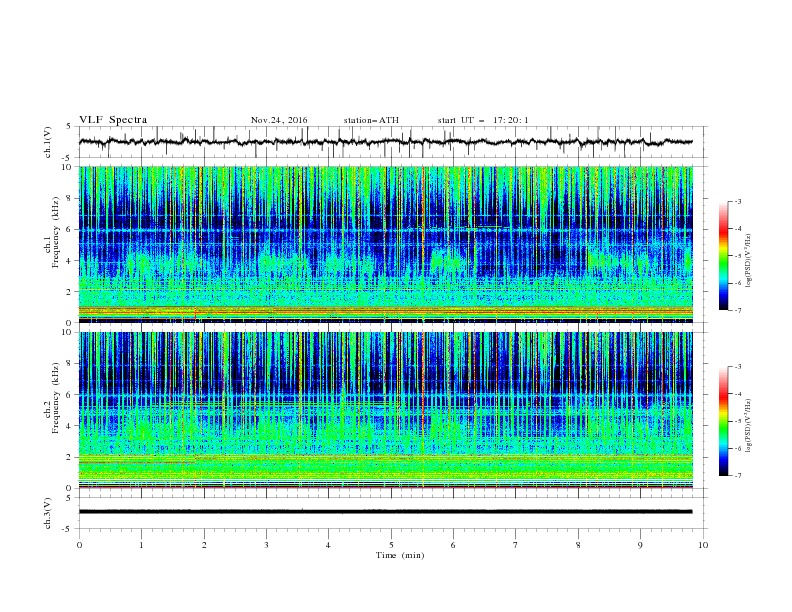
Task: Click the color scale bar beside ch.1 spectrogram
Action: tap(723, 256)
